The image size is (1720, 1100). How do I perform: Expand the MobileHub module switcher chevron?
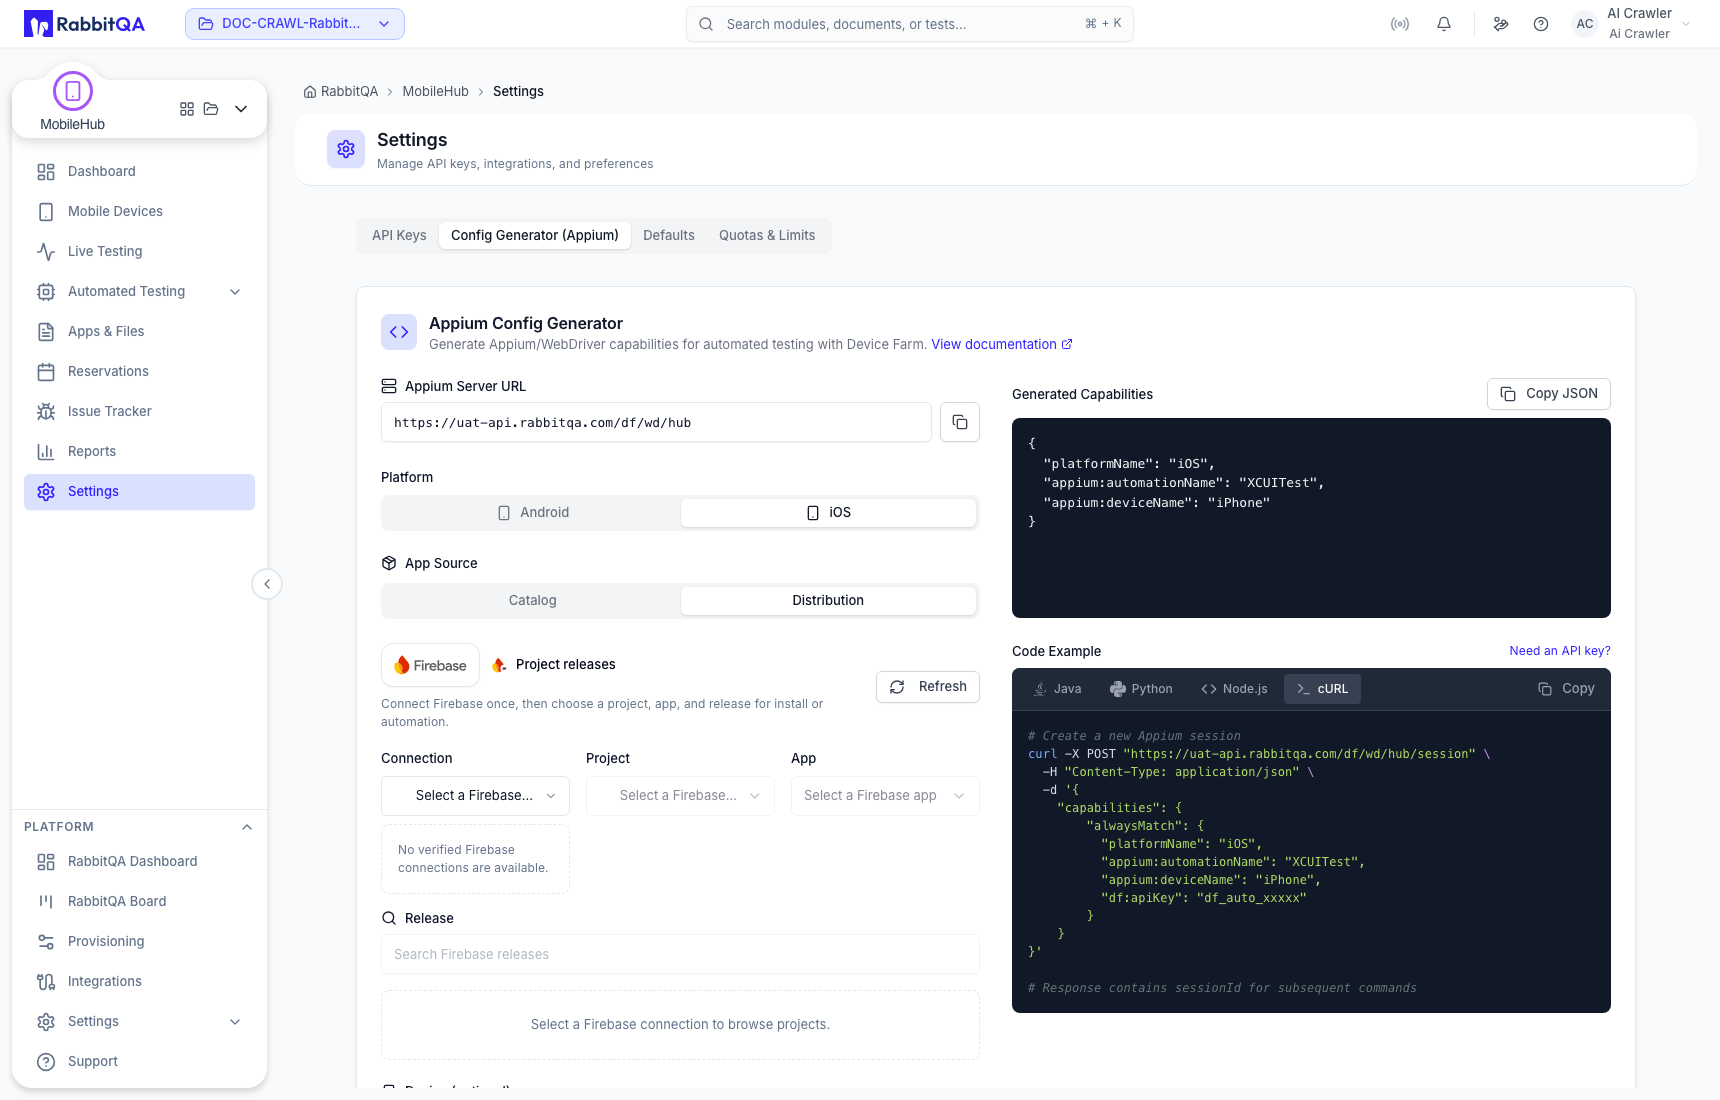click(x=241, y=109)
